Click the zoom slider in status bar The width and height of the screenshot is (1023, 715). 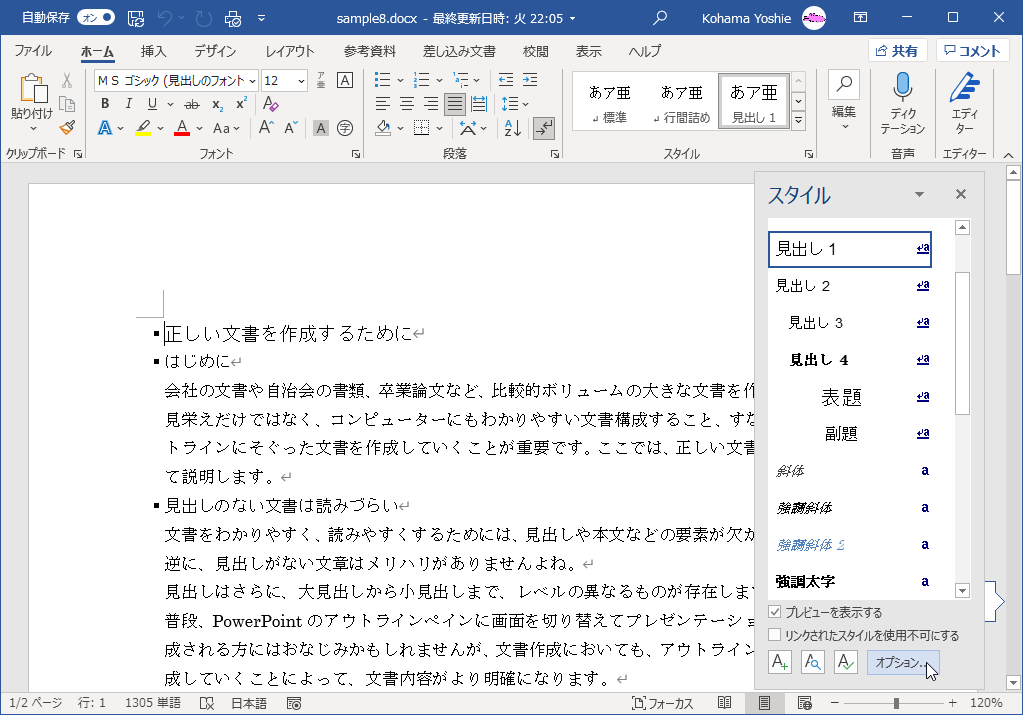click(895, 703)
